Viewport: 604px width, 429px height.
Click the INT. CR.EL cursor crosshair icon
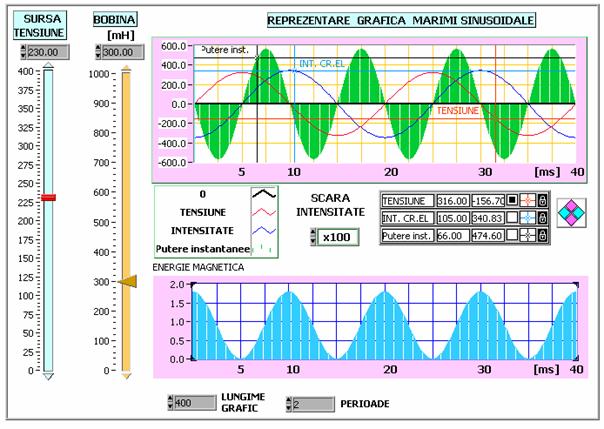528,218
